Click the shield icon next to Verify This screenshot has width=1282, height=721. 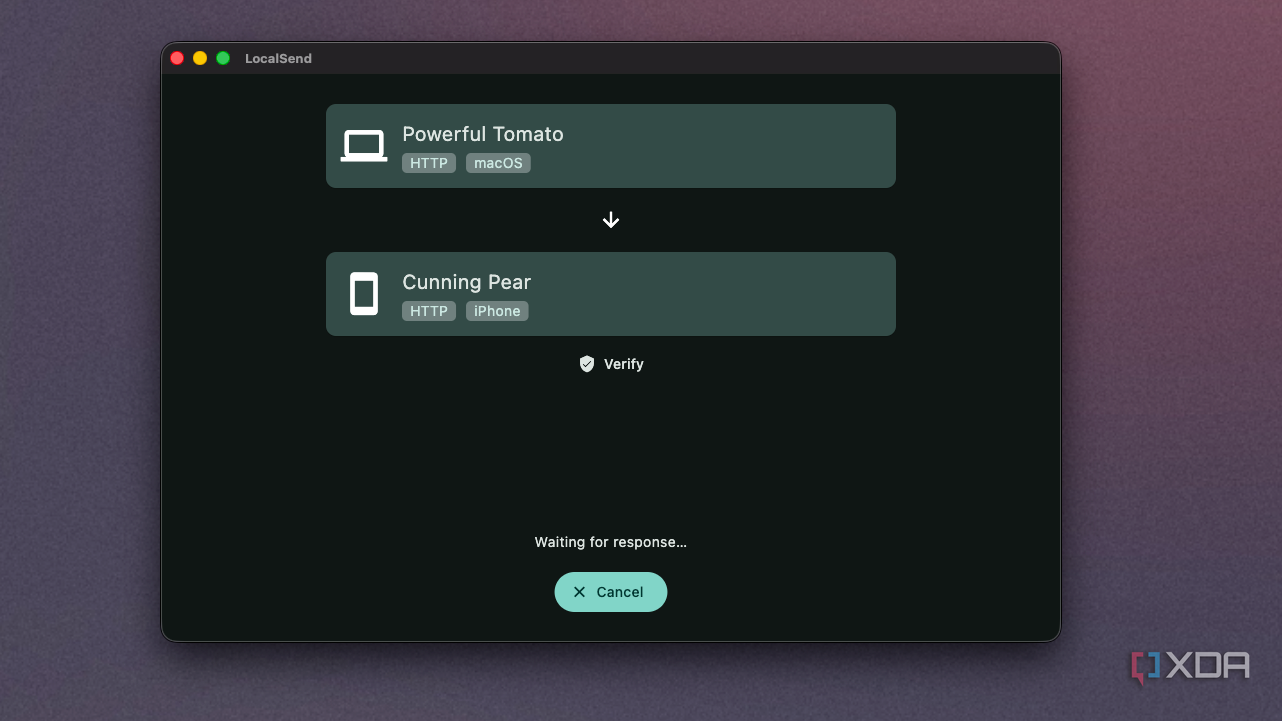tap(587, 364)
